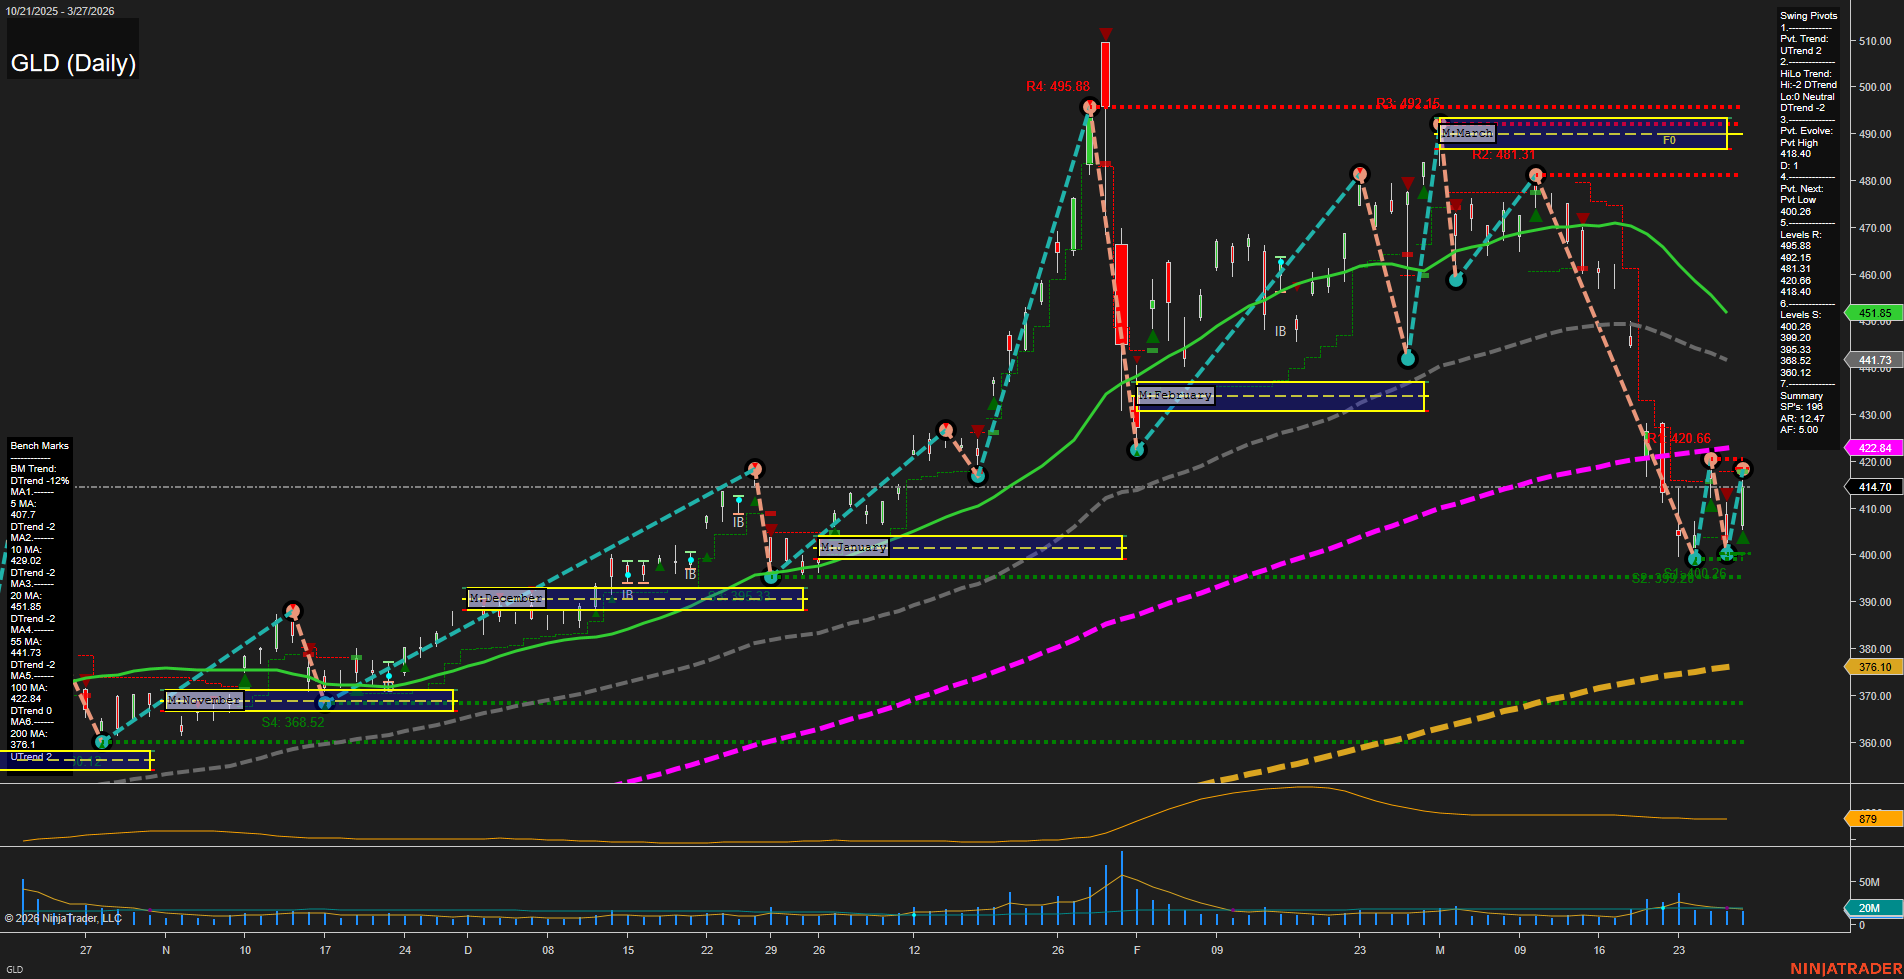Click the HiLo Trend: label
The image size is (1904, 979).
coord(1806,74)
